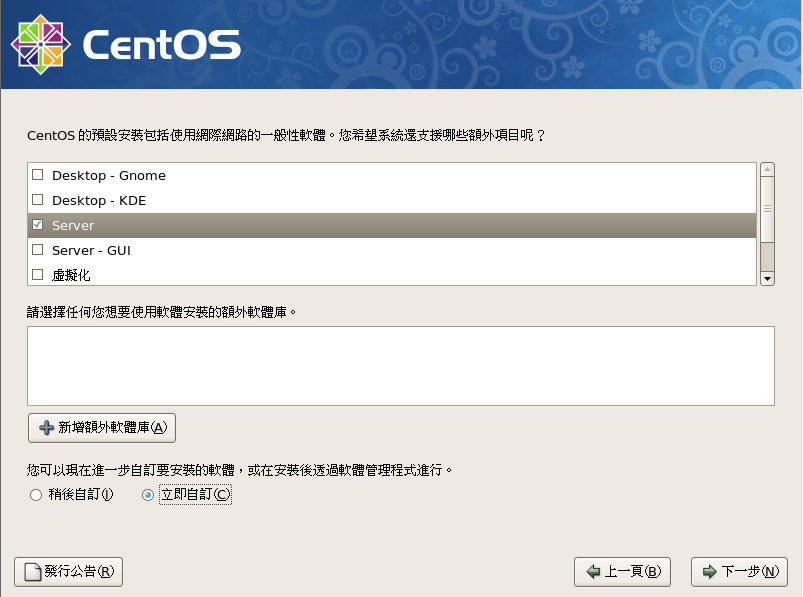Screen dimensions: 803x597
Task: Click the empty additional repositories list box
Action: (x=401, y=366)
